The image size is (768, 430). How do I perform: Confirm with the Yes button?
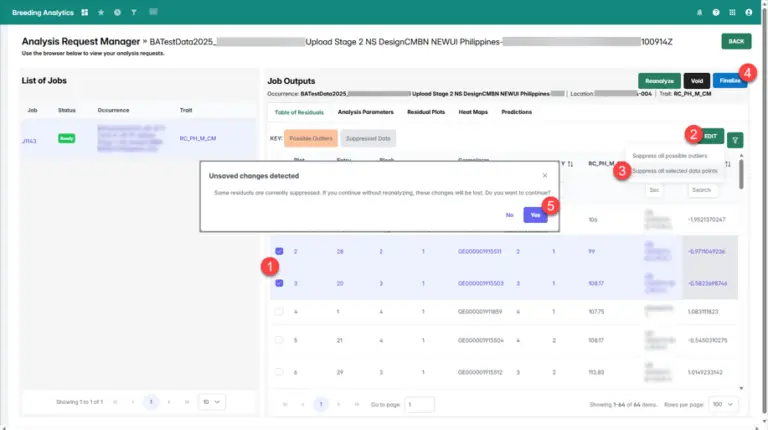pos(536,214)
